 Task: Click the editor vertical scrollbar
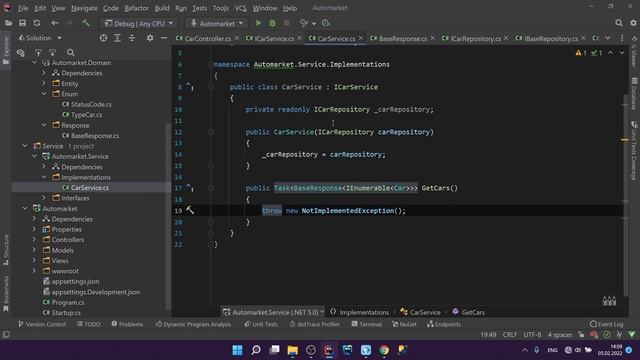coord(625,196)
